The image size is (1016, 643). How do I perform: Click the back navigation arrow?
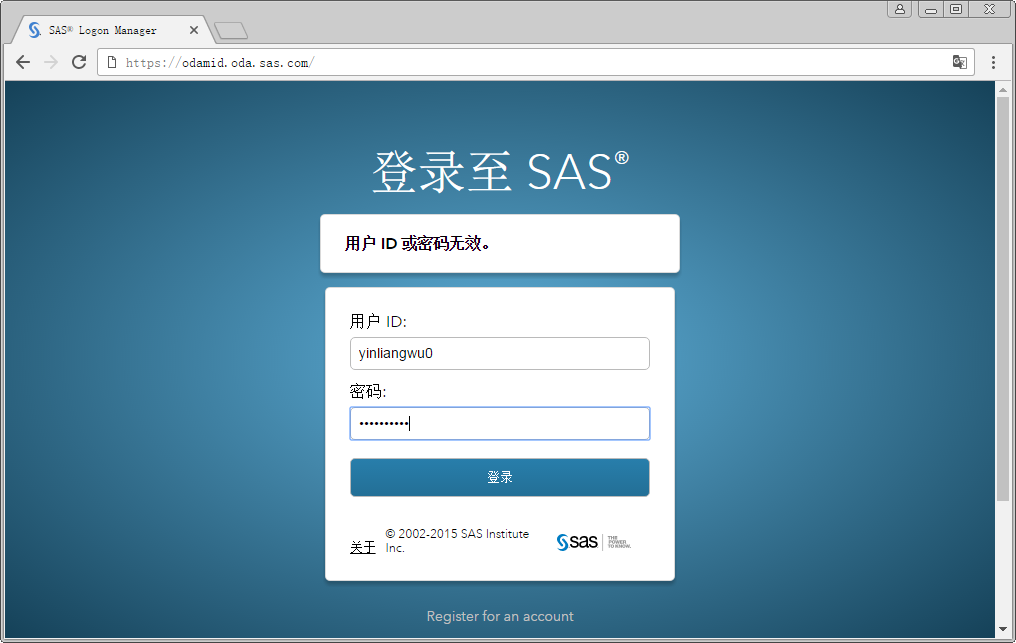pyautogui.click(x=23, y=61)
